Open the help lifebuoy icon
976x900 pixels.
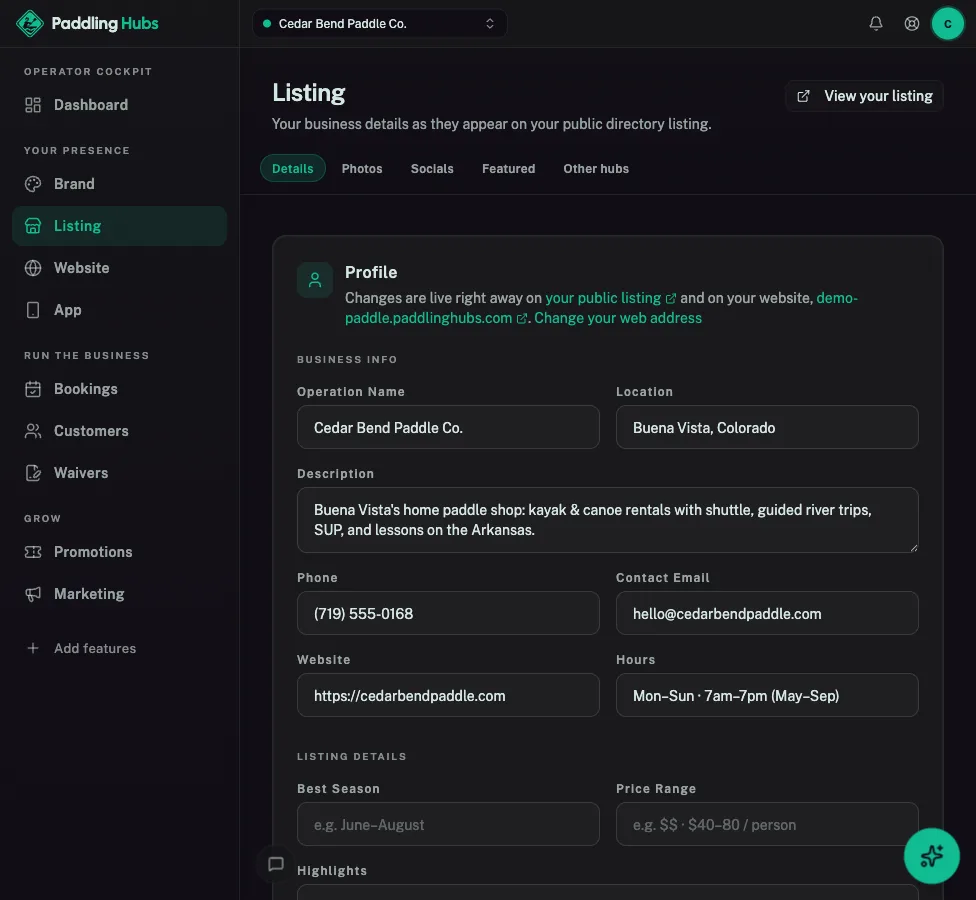point(912,24)
